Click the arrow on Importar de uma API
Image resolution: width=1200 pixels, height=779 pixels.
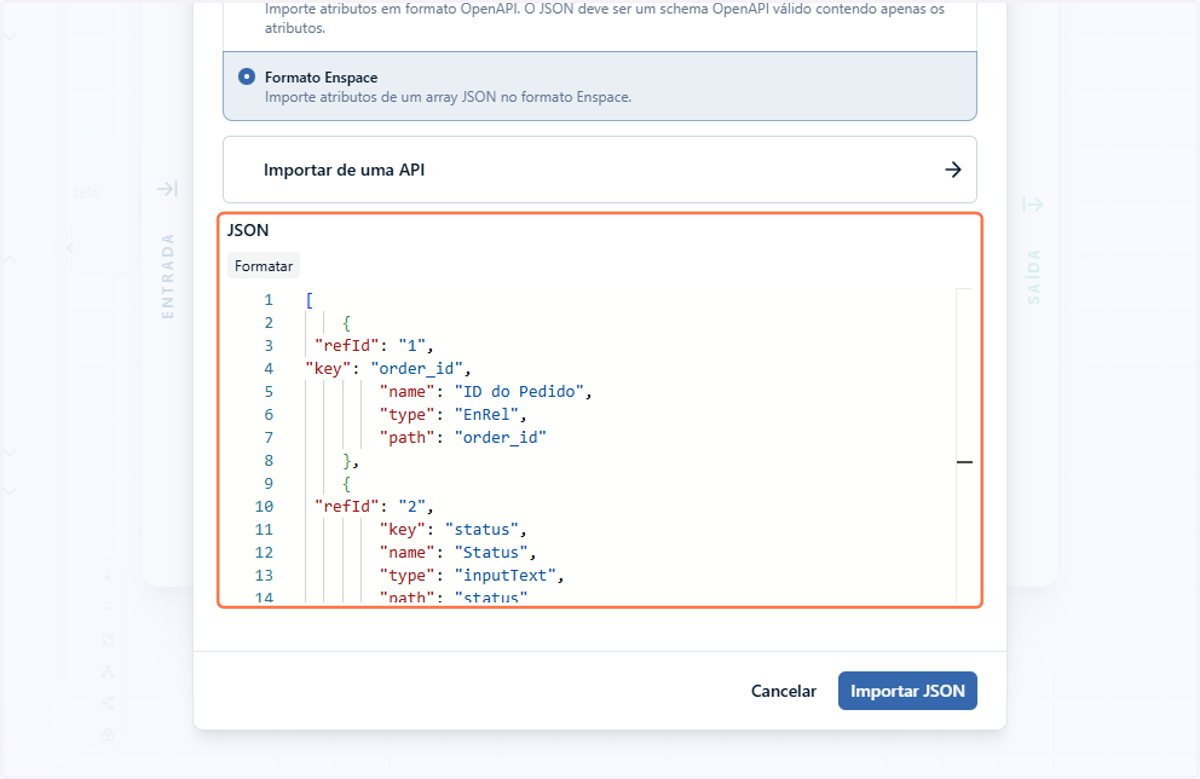pyautogui.click(x=953, y=170)
